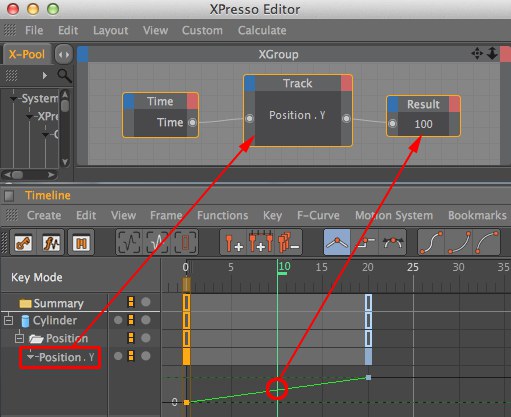Collapse the System tree node
Viewport: 511px width, 417px height.
coord(13,99)
